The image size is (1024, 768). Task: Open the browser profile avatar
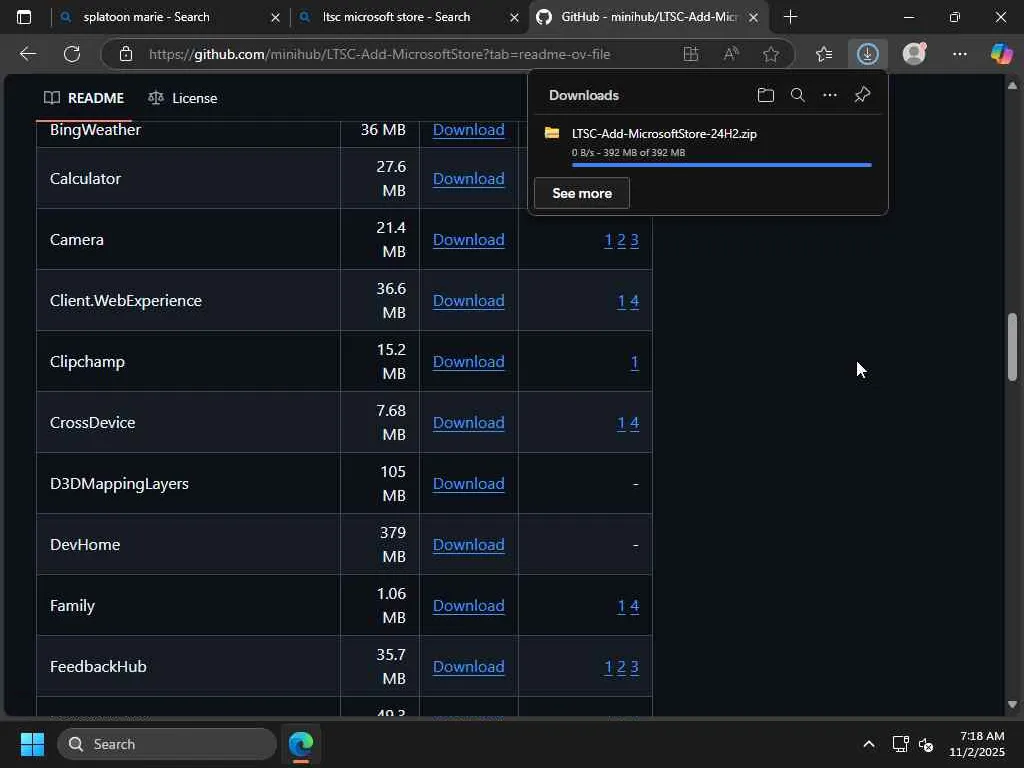coord(914,54)
